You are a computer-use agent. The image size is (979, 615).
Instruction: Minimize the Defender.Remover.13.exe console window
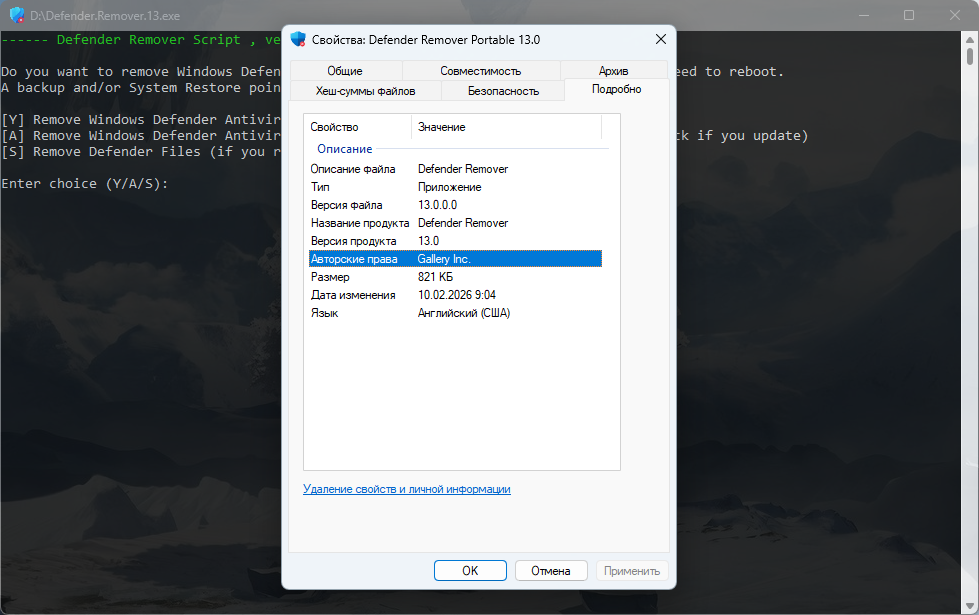coord(864,15)
